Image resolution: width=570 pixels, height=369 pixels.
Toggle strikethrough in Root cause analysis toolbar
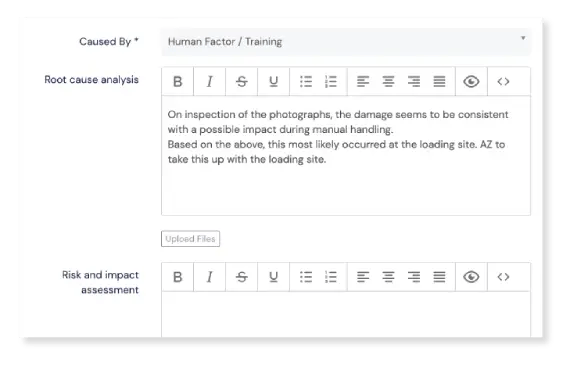pyautogui.click(x=241, y=81)
